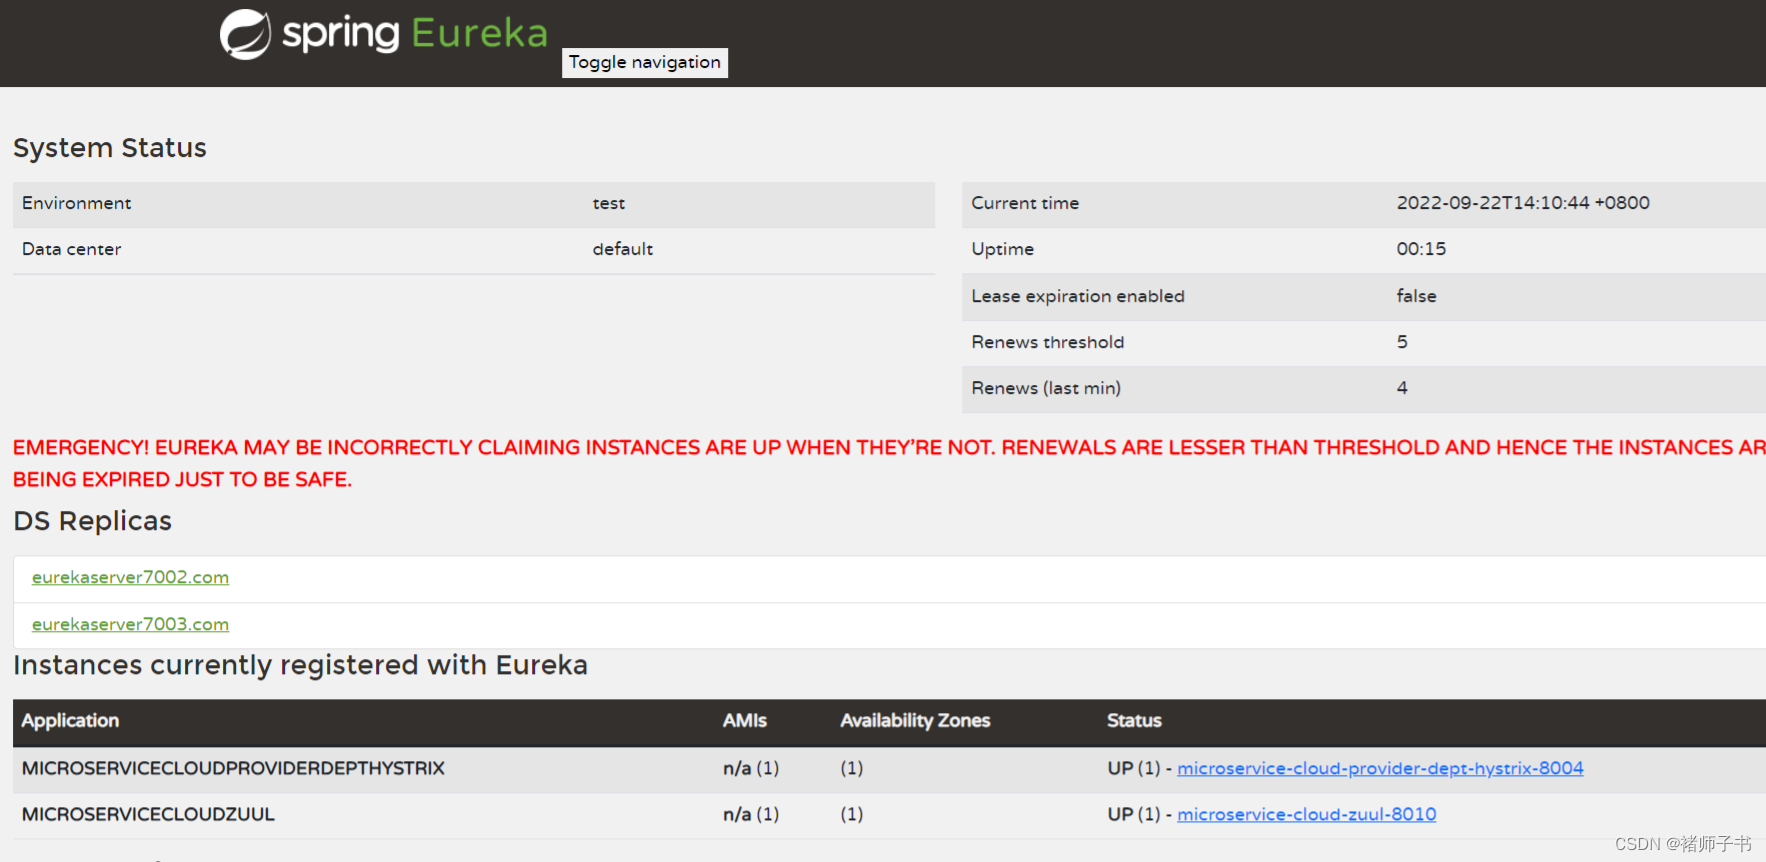Image resolution: width=1766 pixels, height=862 pixels.
Task: Click the environment value test
Action: tap(608, 203)
